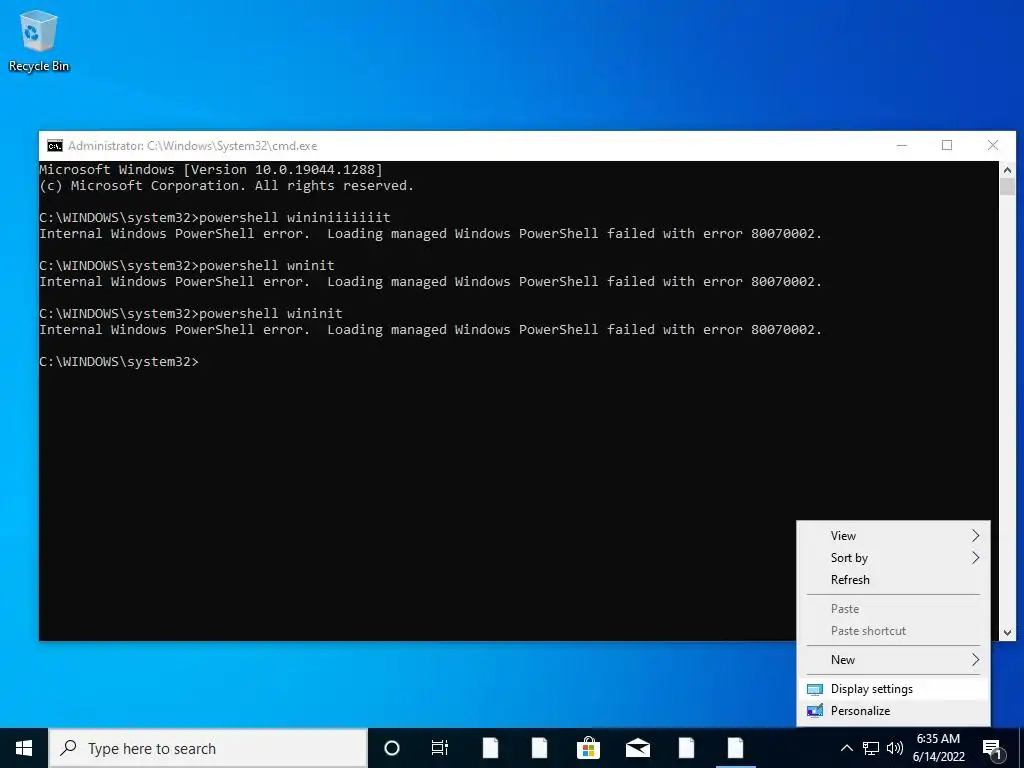Viewport: 1024px width, 768px height.
Task: Click the volume speaker tray icon
Action: [895, 748]
